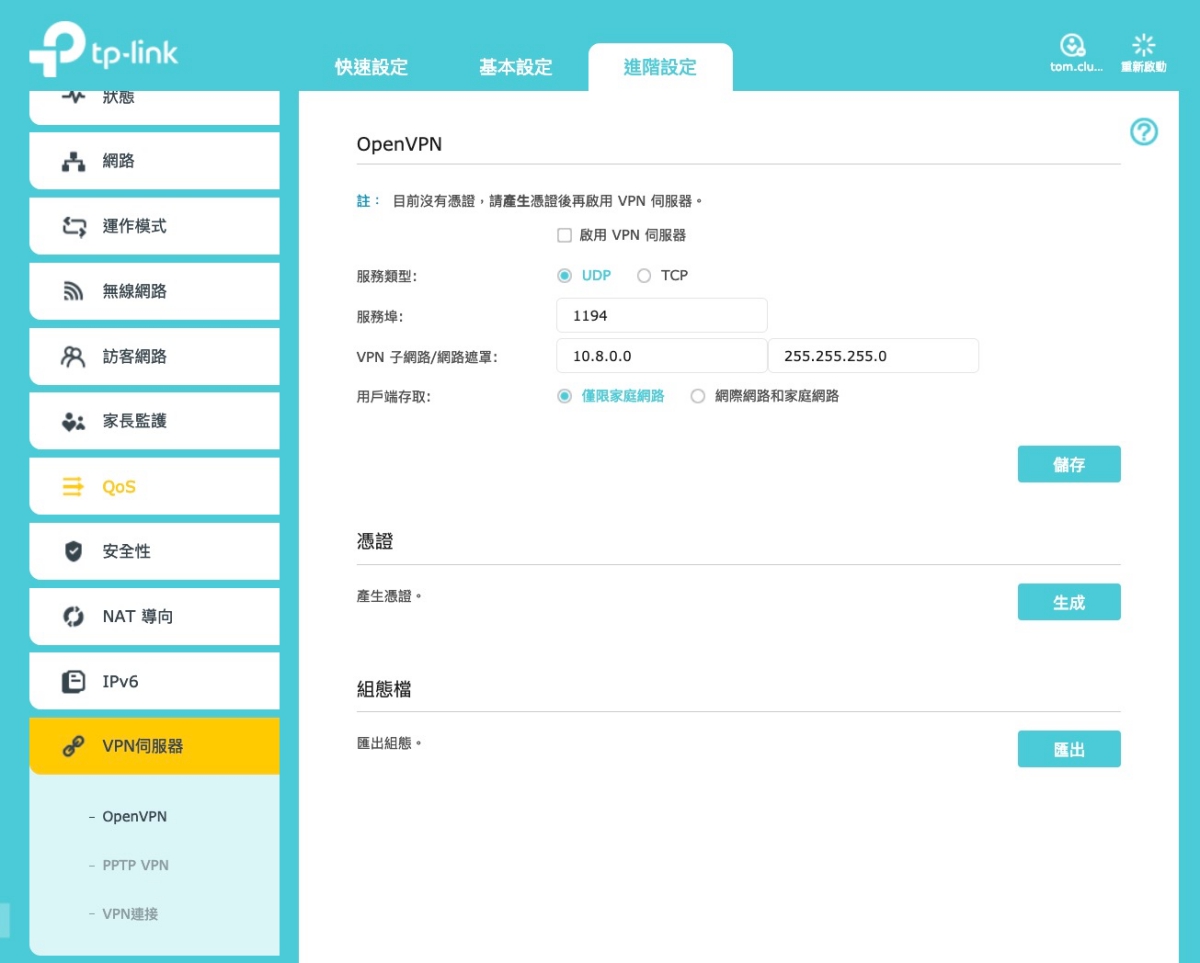
Task: Select the 無線網路 wireless icon
Action: point(74,292)
